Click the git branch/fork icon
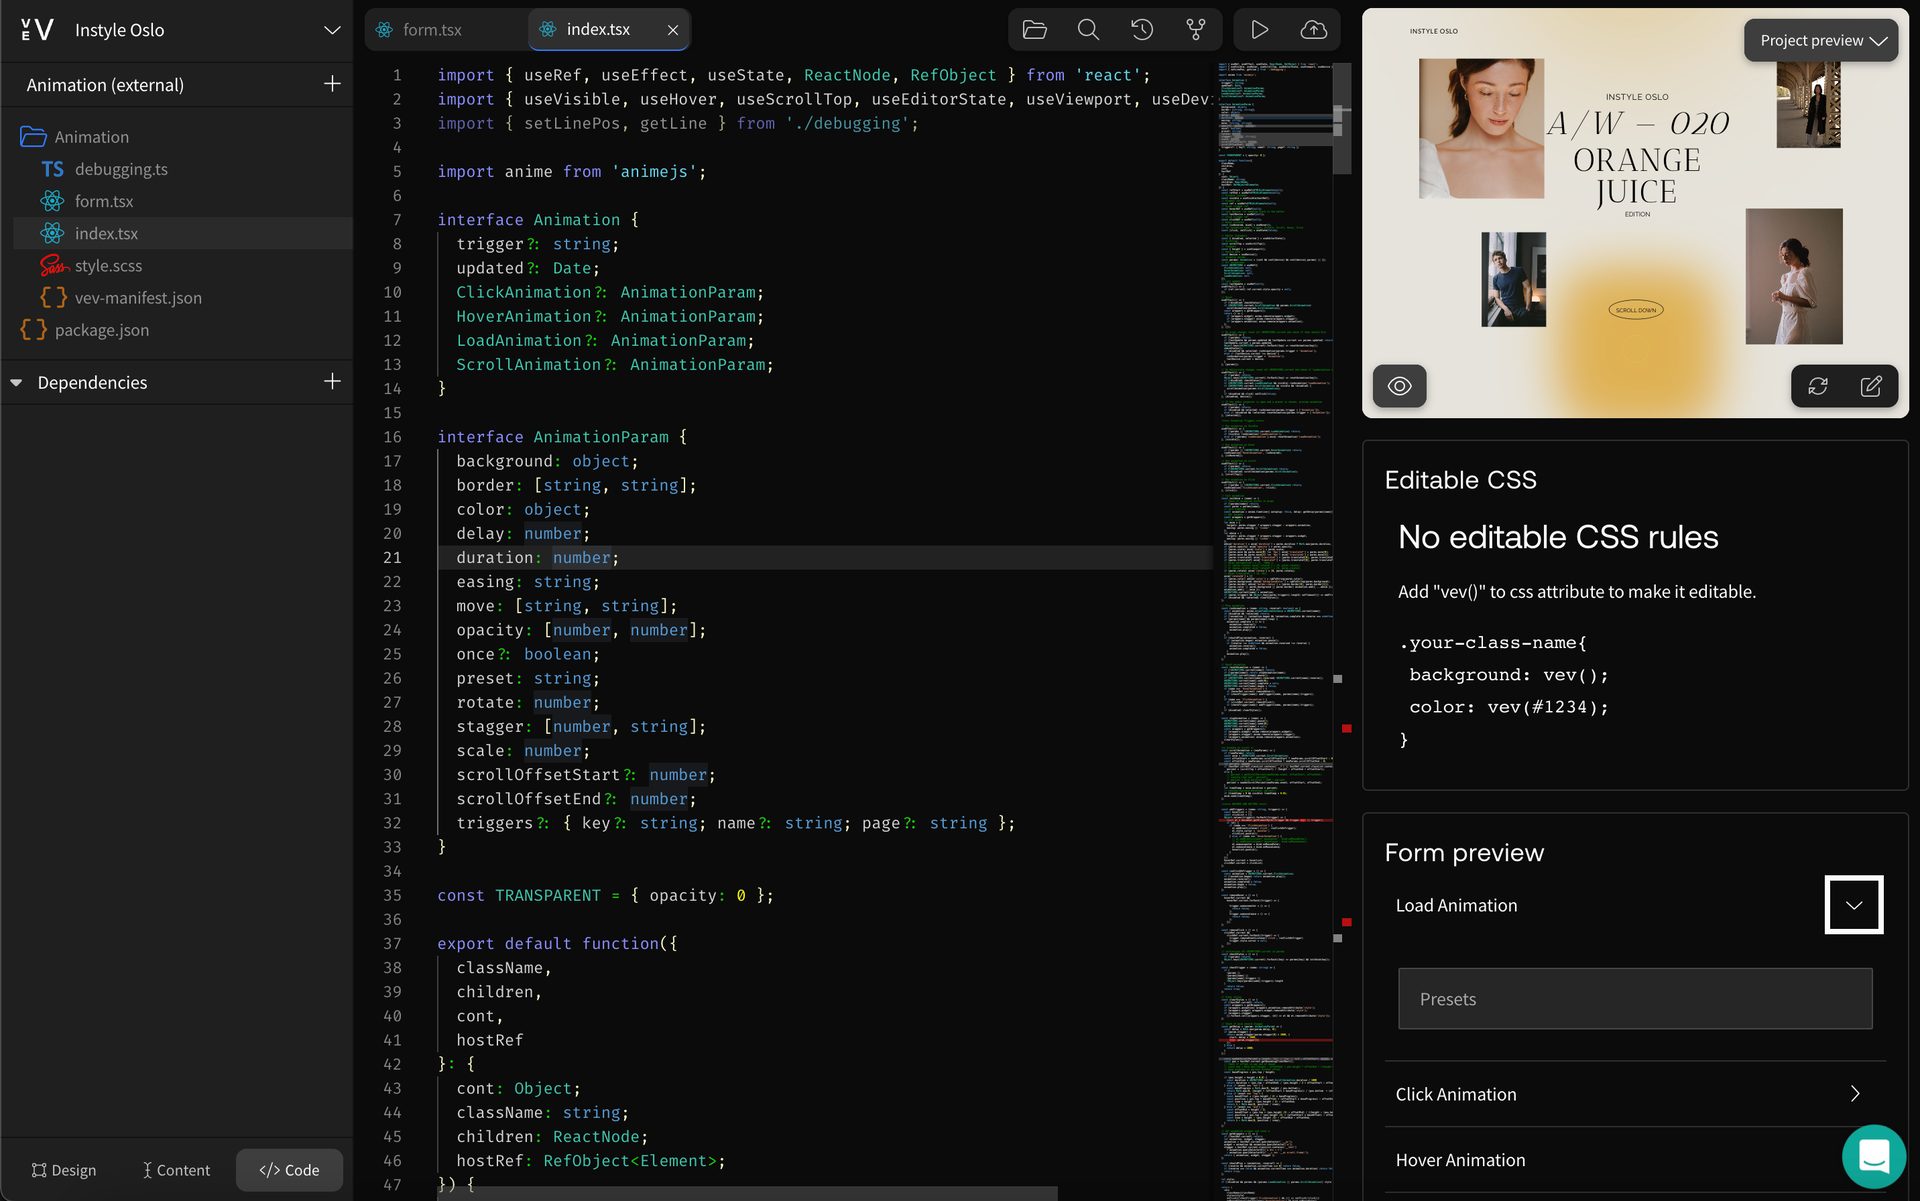Viewport: 1920px width, 1201px height. tap(1195, 30)
